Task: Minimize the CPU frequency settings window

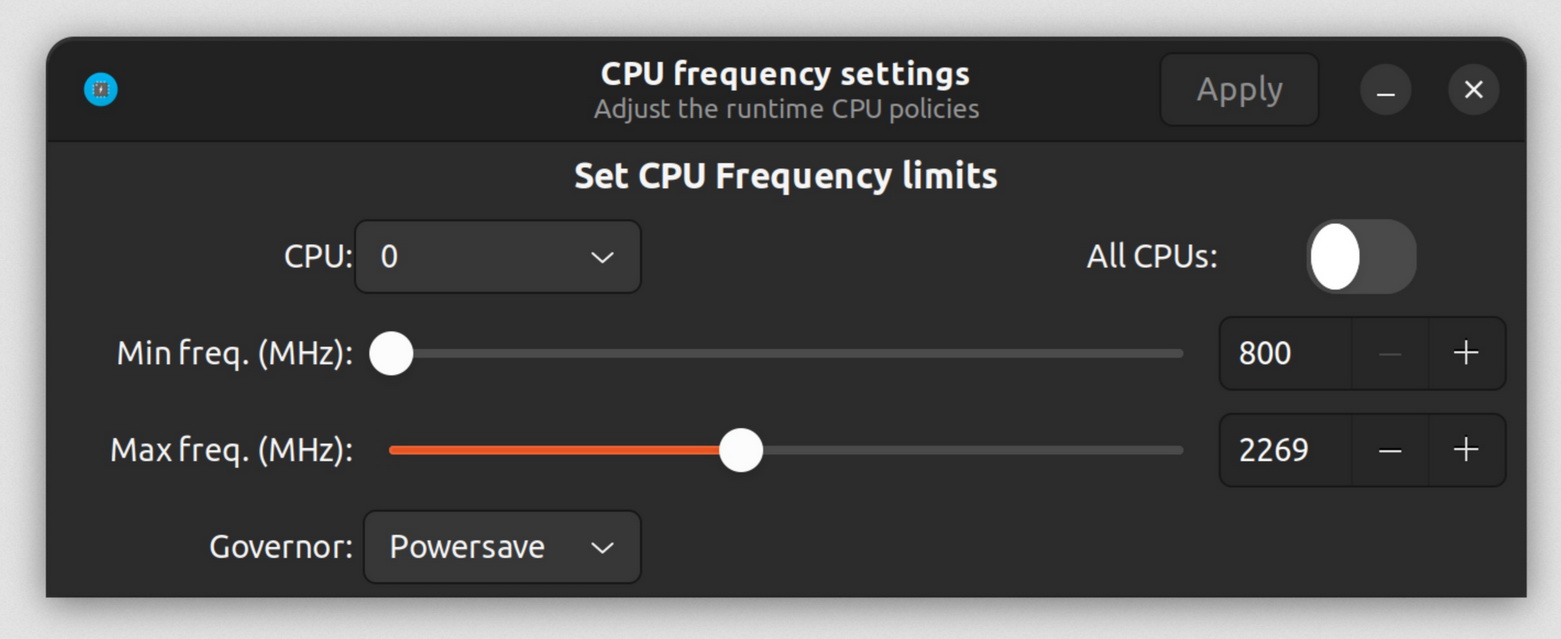Action: (x=1385, y=90)
